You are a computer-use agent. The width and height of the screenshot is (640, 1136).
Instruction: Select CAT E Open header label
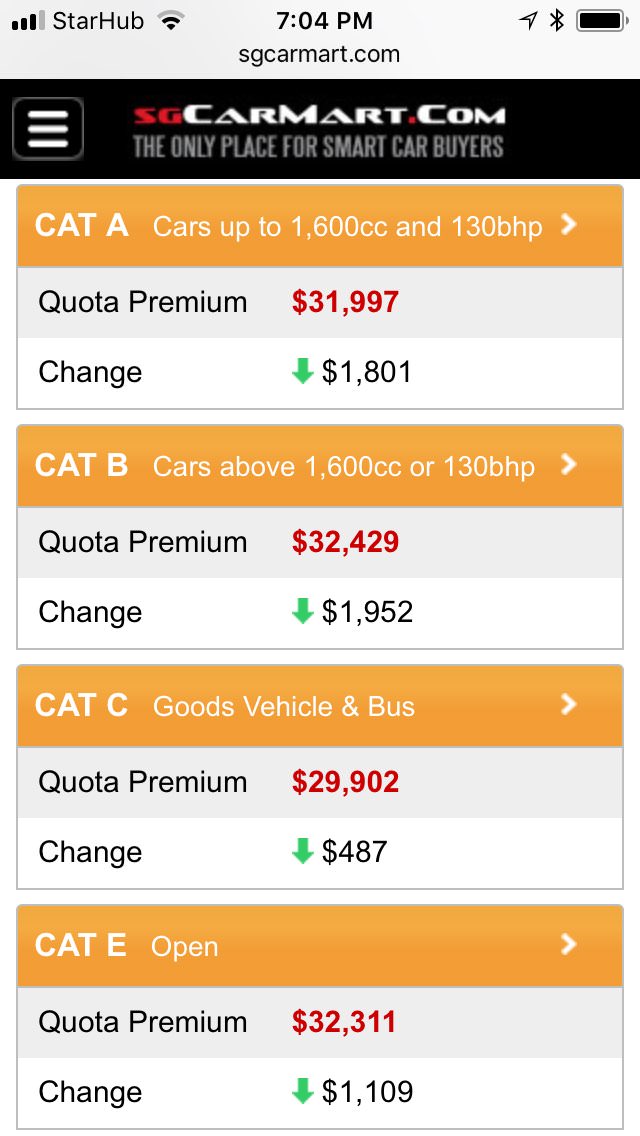click(x=184, y=947)
